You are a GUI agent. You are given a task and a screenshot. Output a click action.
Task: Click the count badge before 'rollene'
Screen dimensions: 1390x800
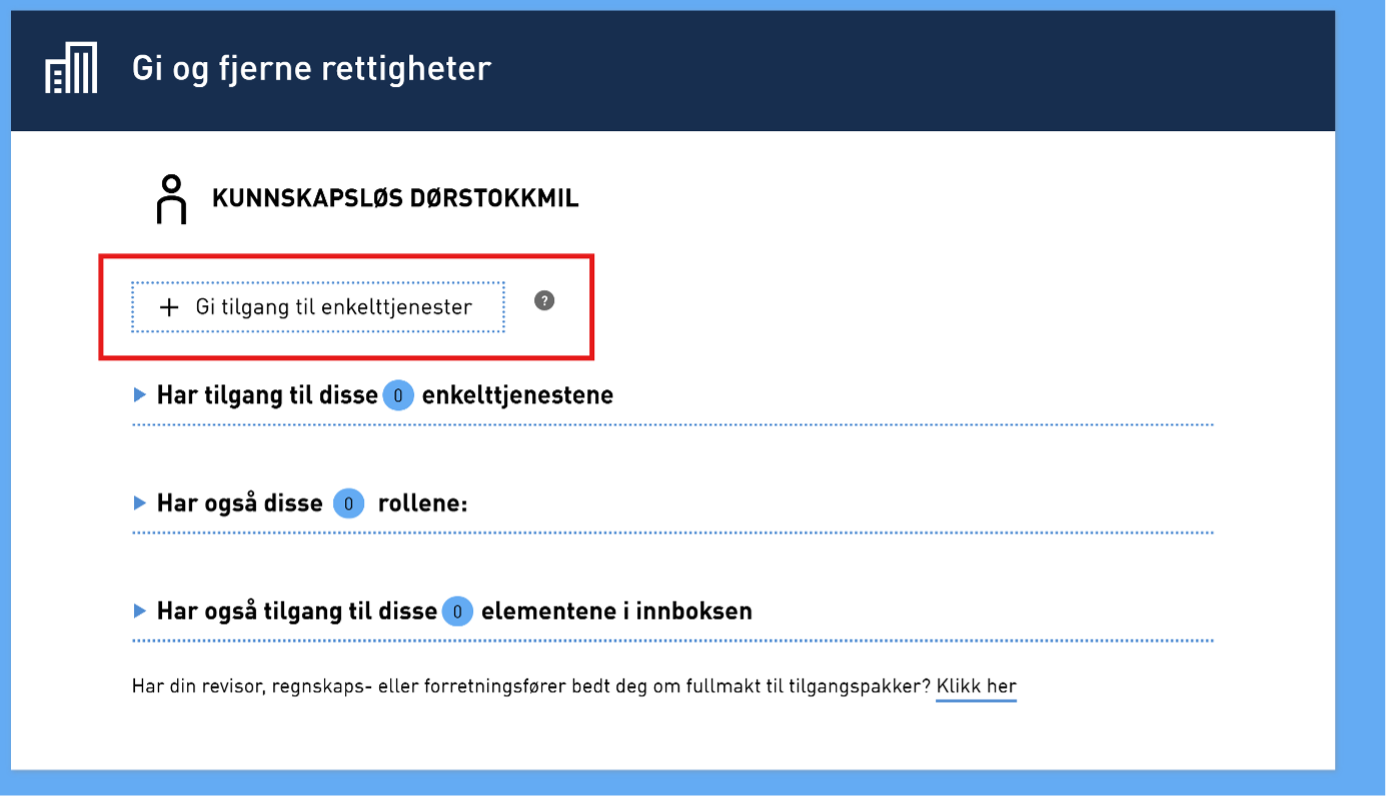(x=348, y=504)
